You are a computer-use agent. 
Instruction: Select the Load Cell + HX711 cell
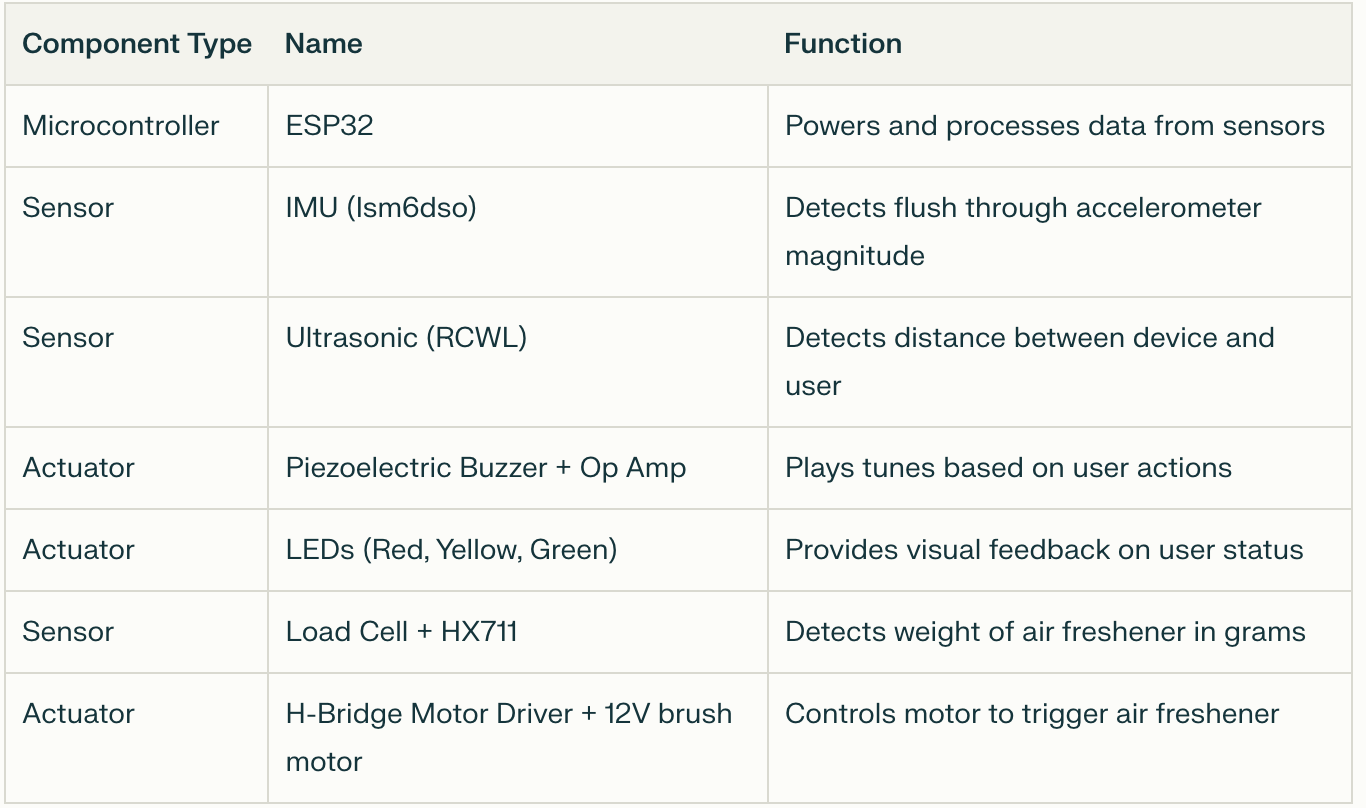point(402,632)
